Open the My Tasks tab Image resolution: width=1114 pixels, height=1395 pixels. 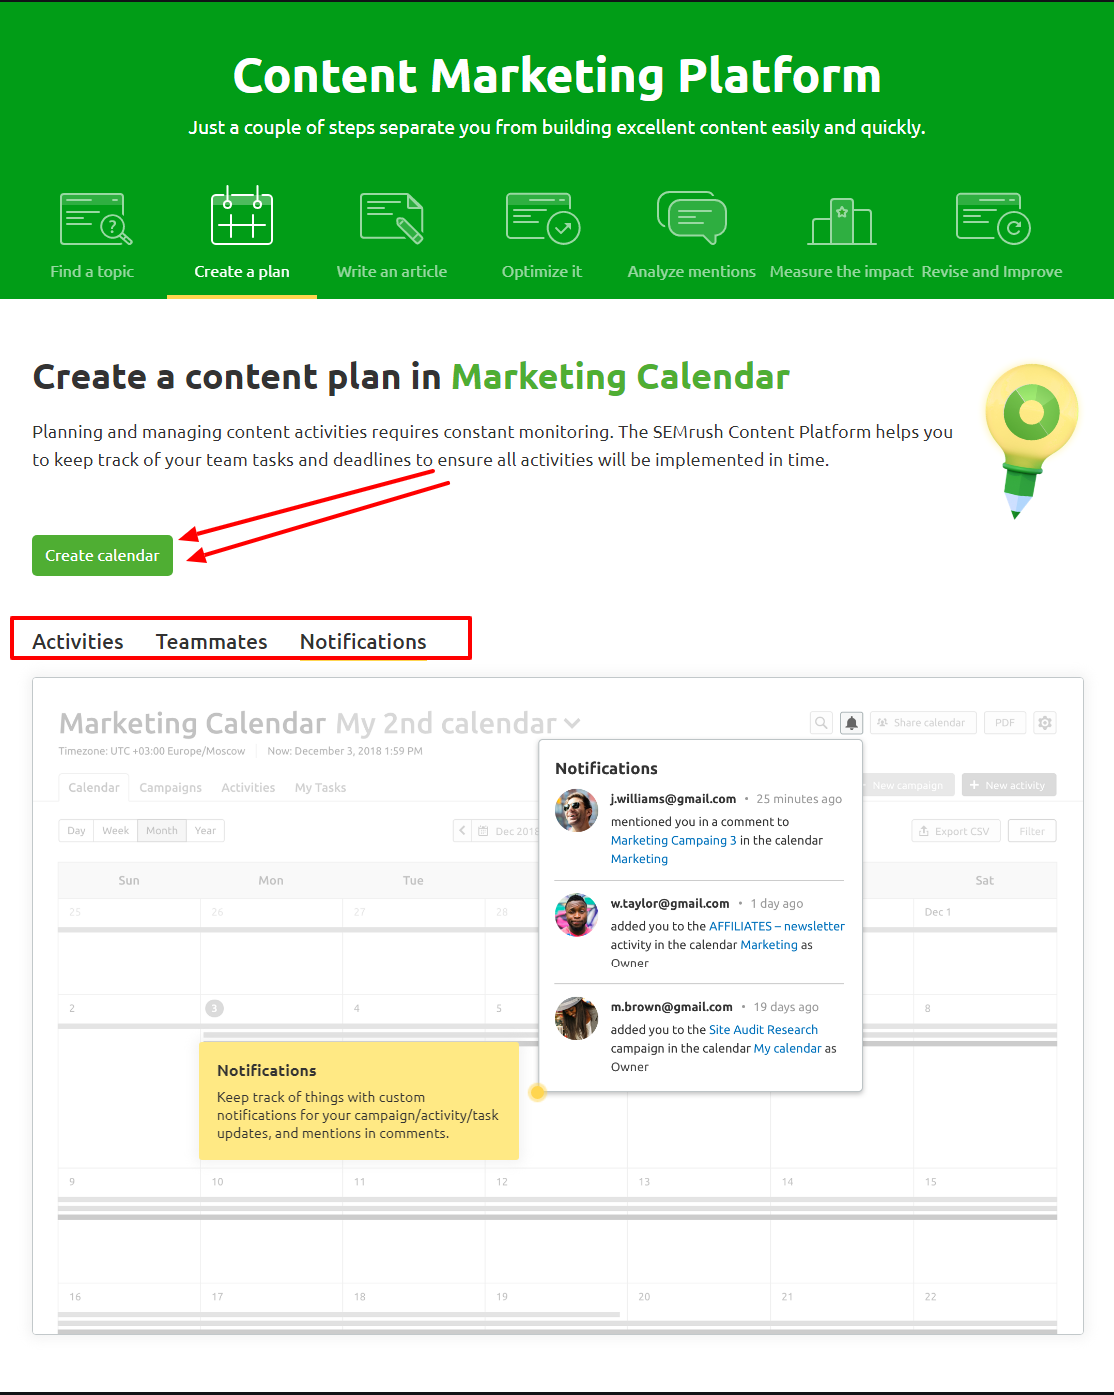click(x=320, y=788)
